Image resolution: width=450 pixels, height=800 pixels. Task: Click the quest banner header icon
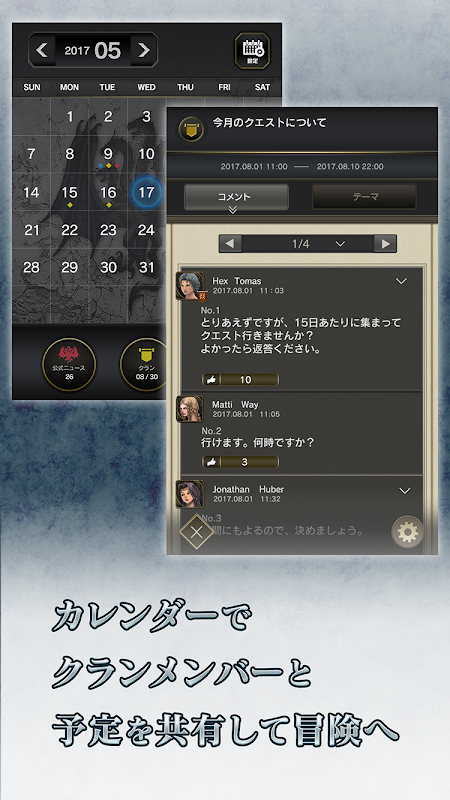[x=192, y=130]
